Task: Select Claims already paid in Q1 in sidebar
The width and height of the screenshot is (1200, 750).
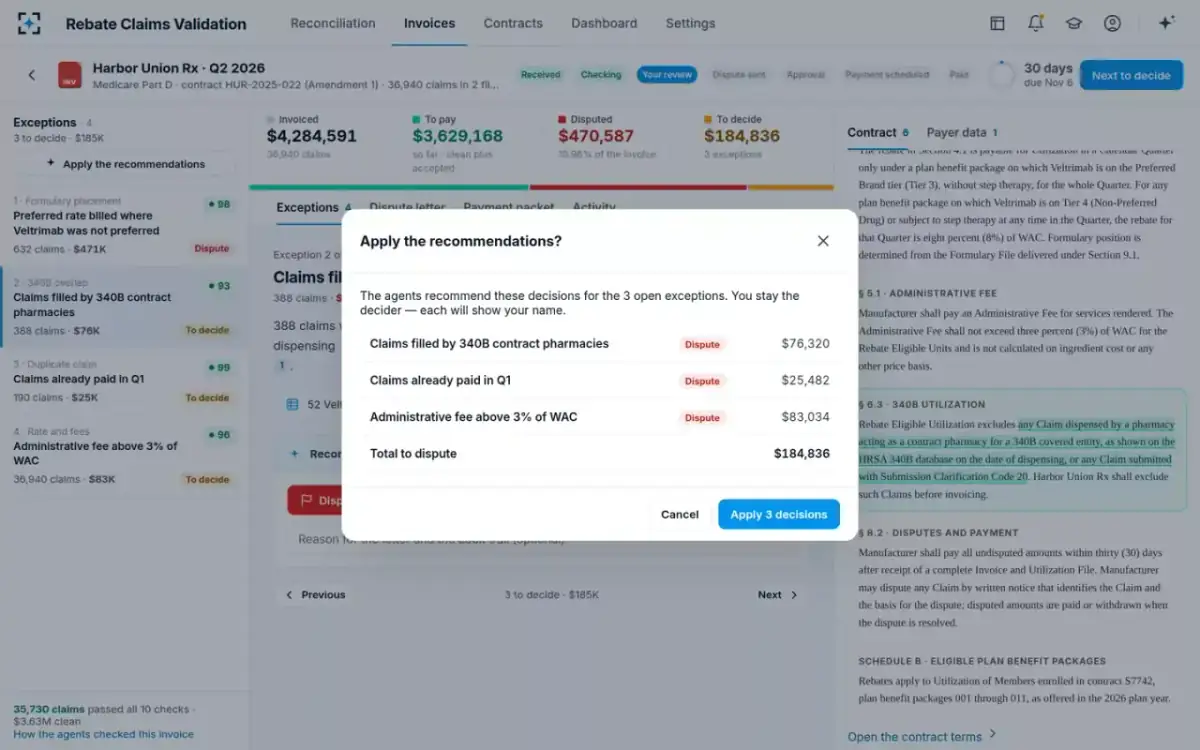Action: point(124,382)
